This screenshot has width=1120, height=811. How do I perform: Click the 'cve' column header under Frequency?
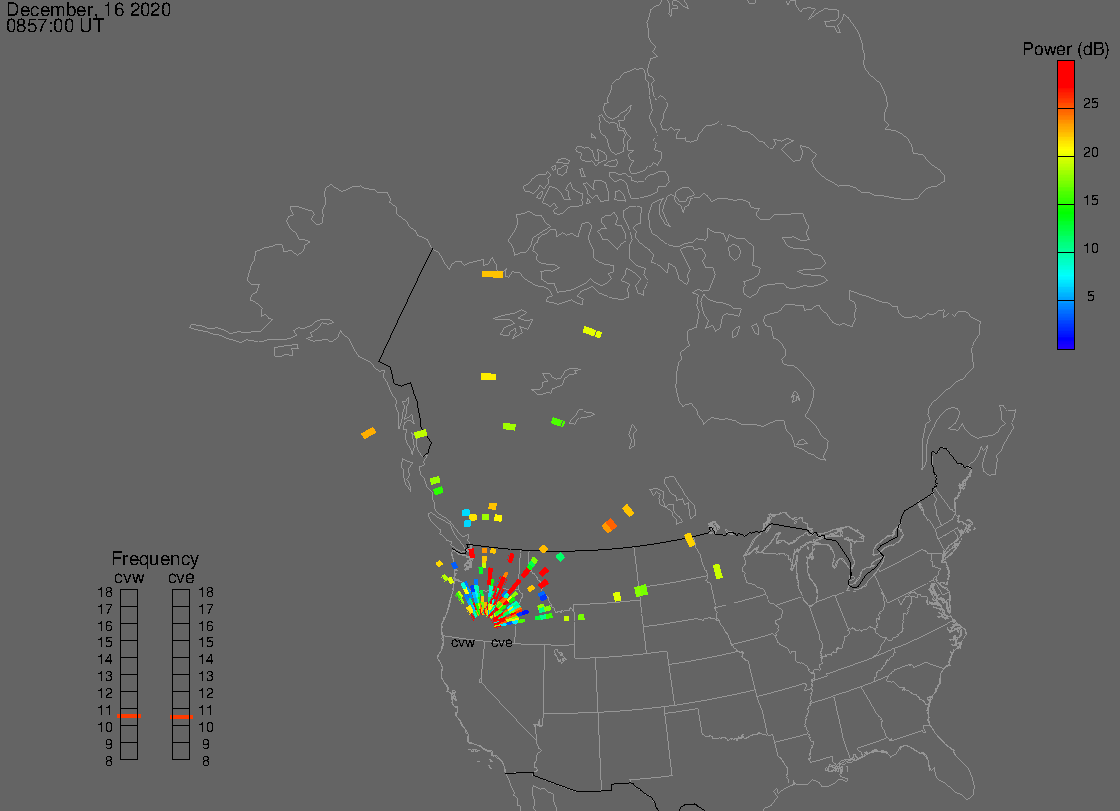click(181, 577)
